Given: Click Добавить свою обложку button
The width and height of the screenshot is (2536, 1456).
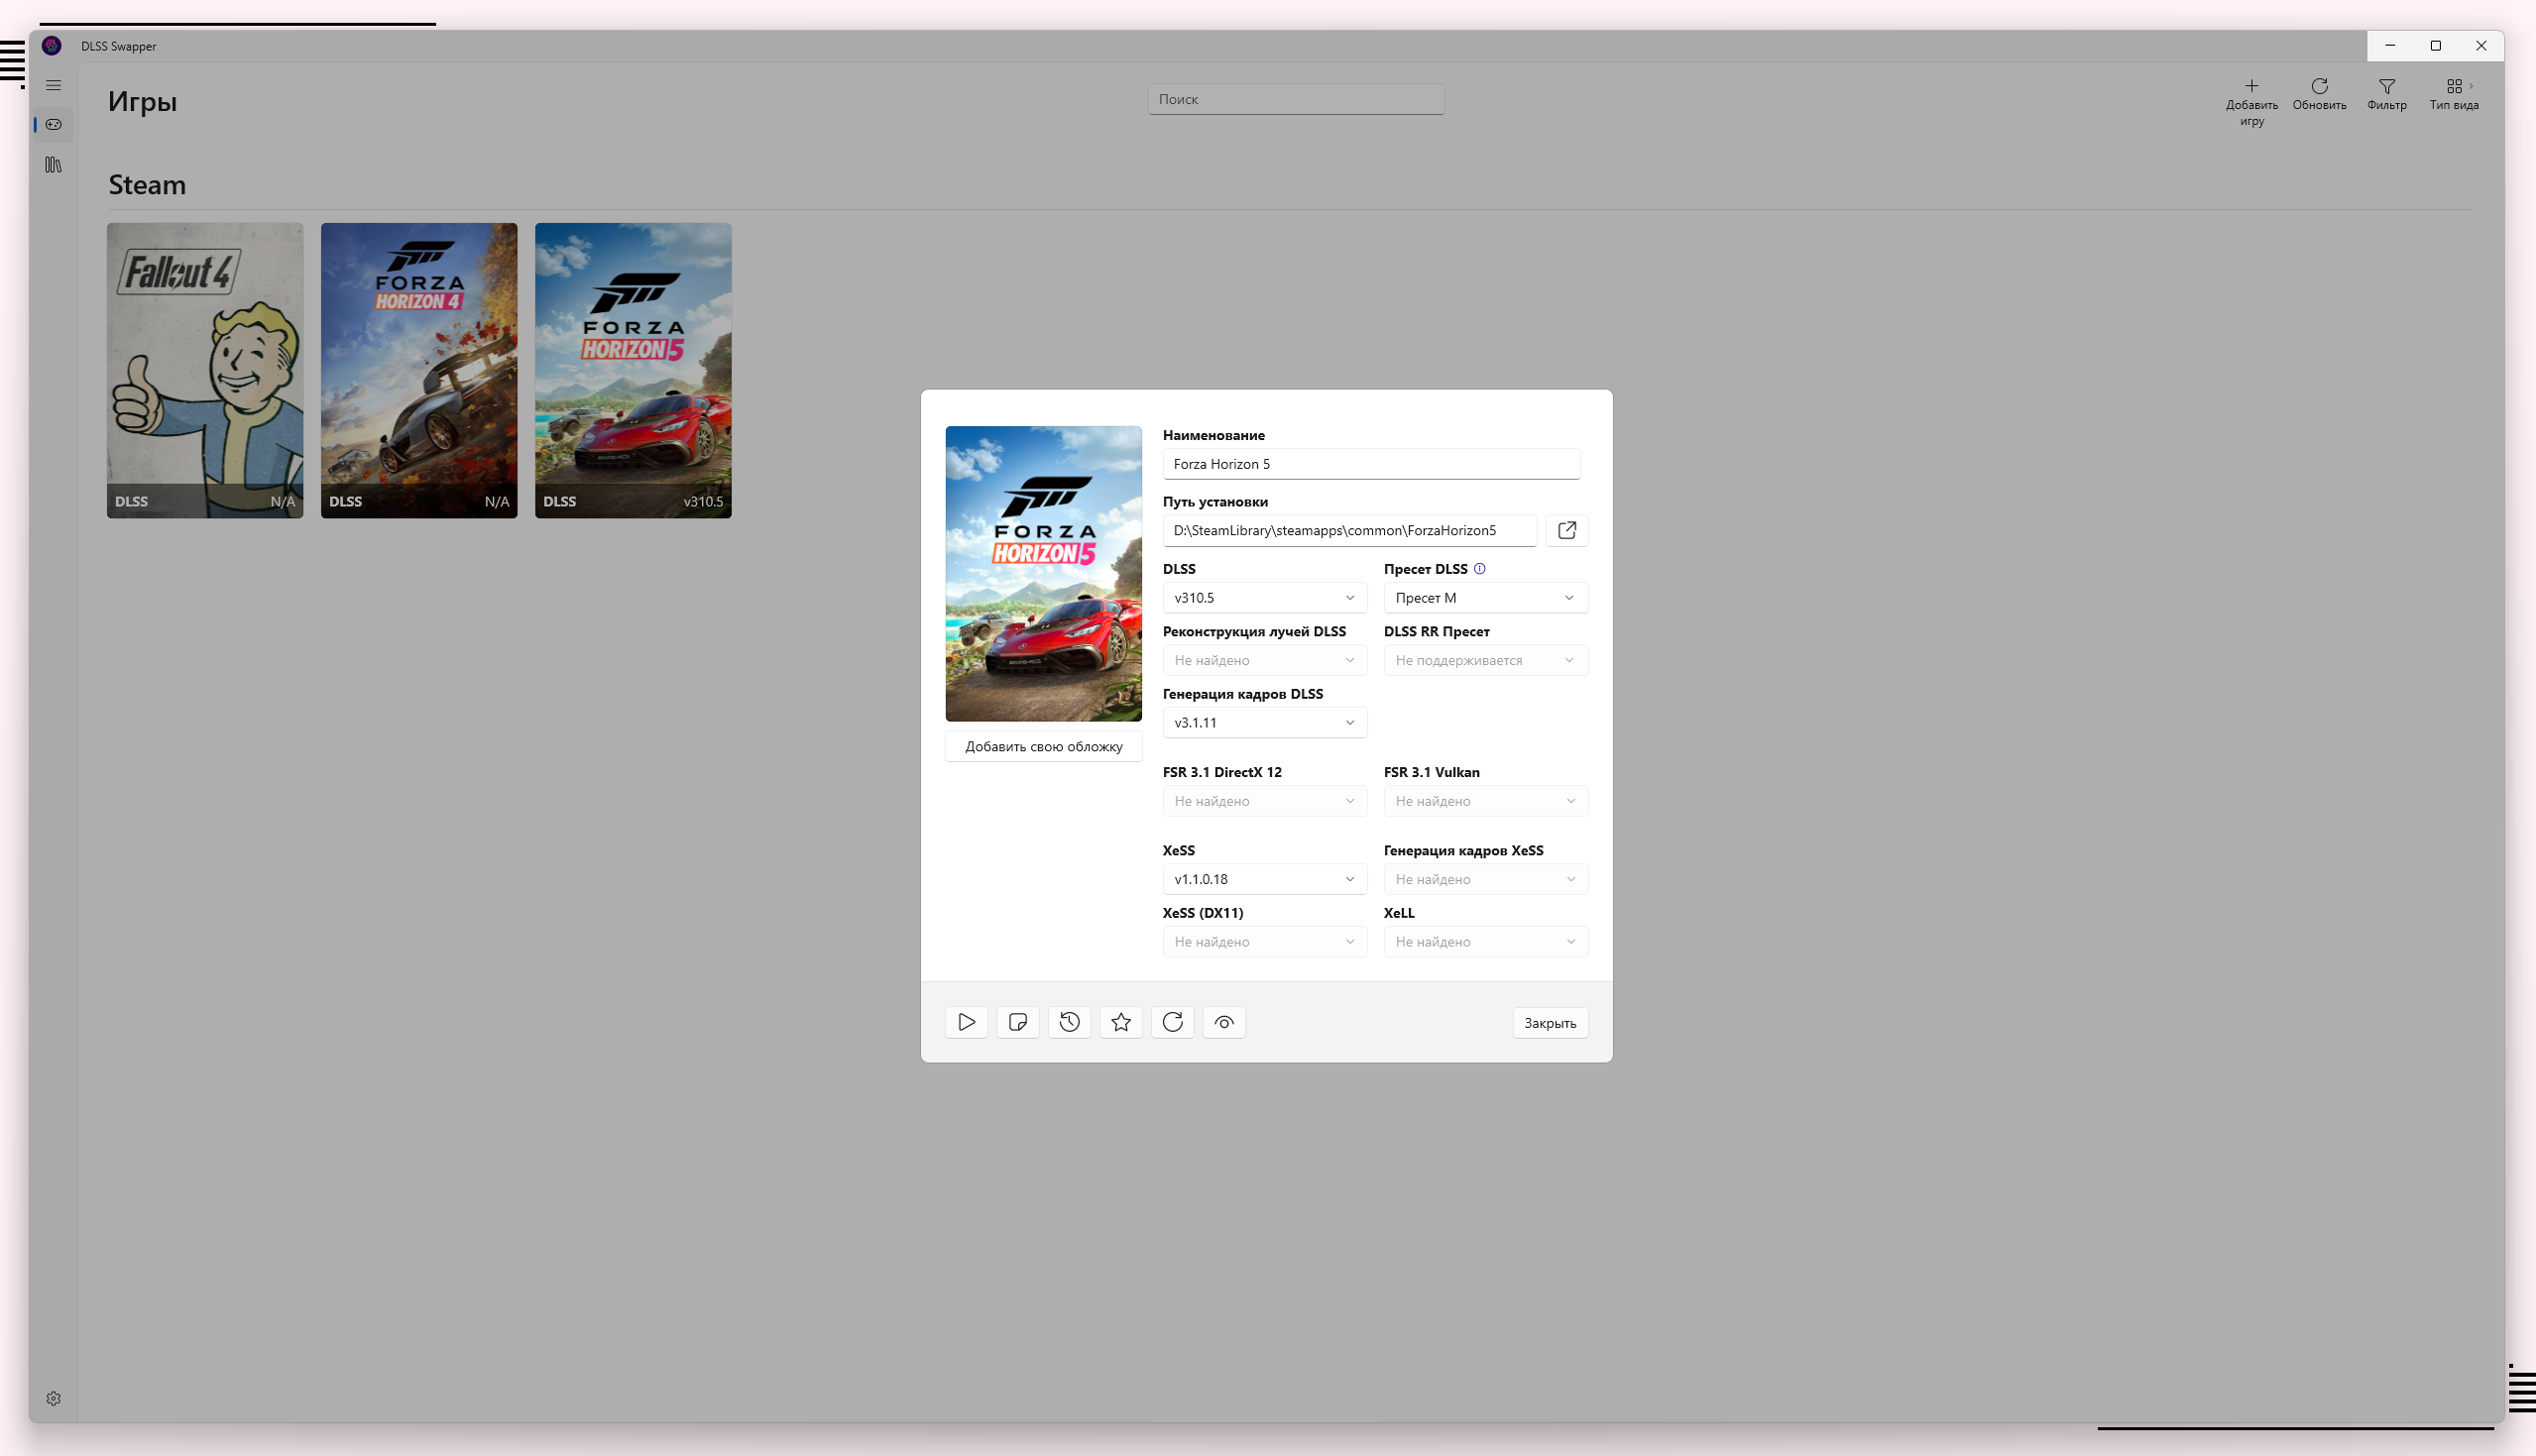Looking at the screenshot, I should (x=1043, y=747).
